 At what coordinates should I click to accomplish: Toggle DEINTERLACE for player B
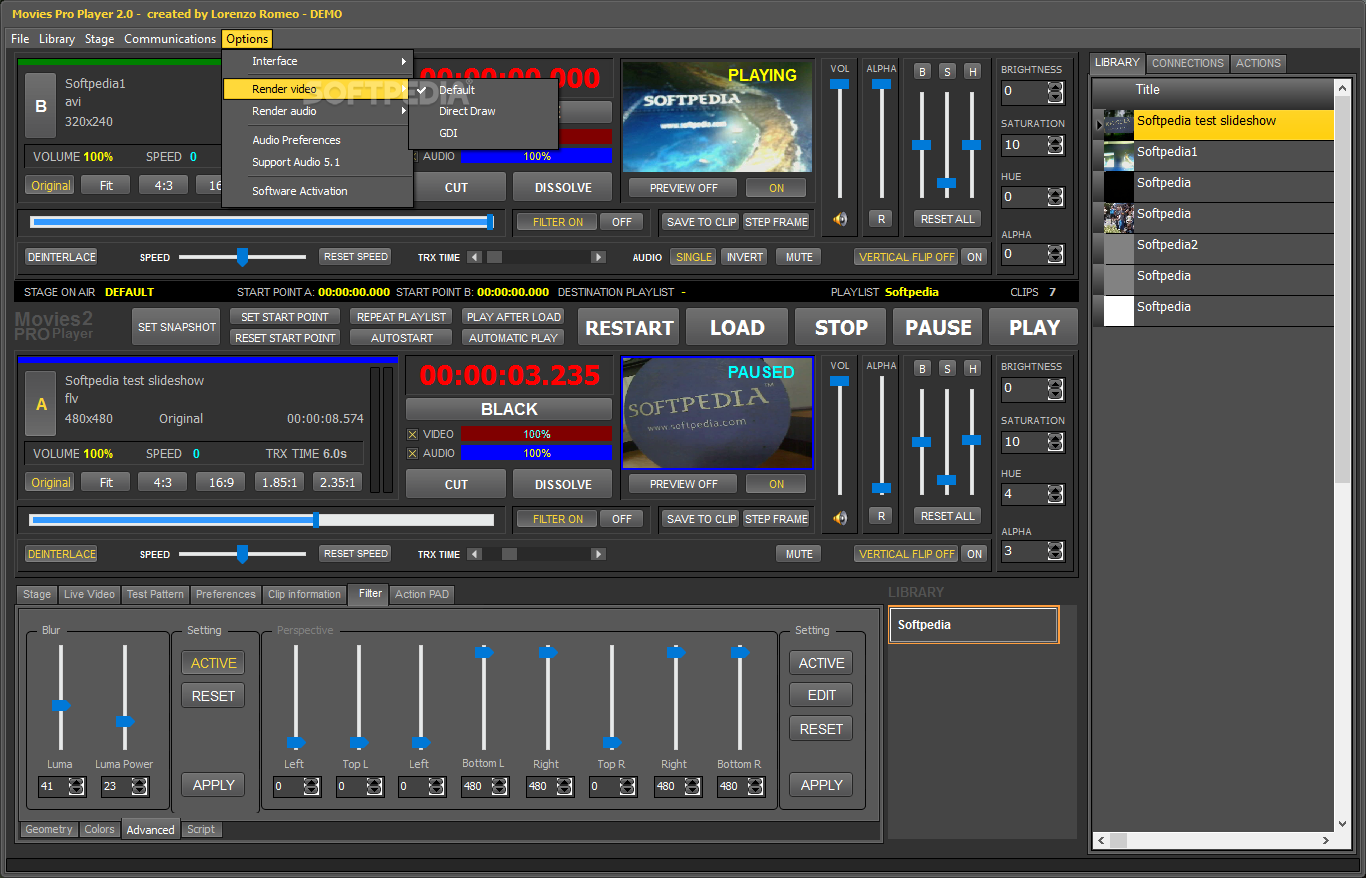tap(61, 257)
